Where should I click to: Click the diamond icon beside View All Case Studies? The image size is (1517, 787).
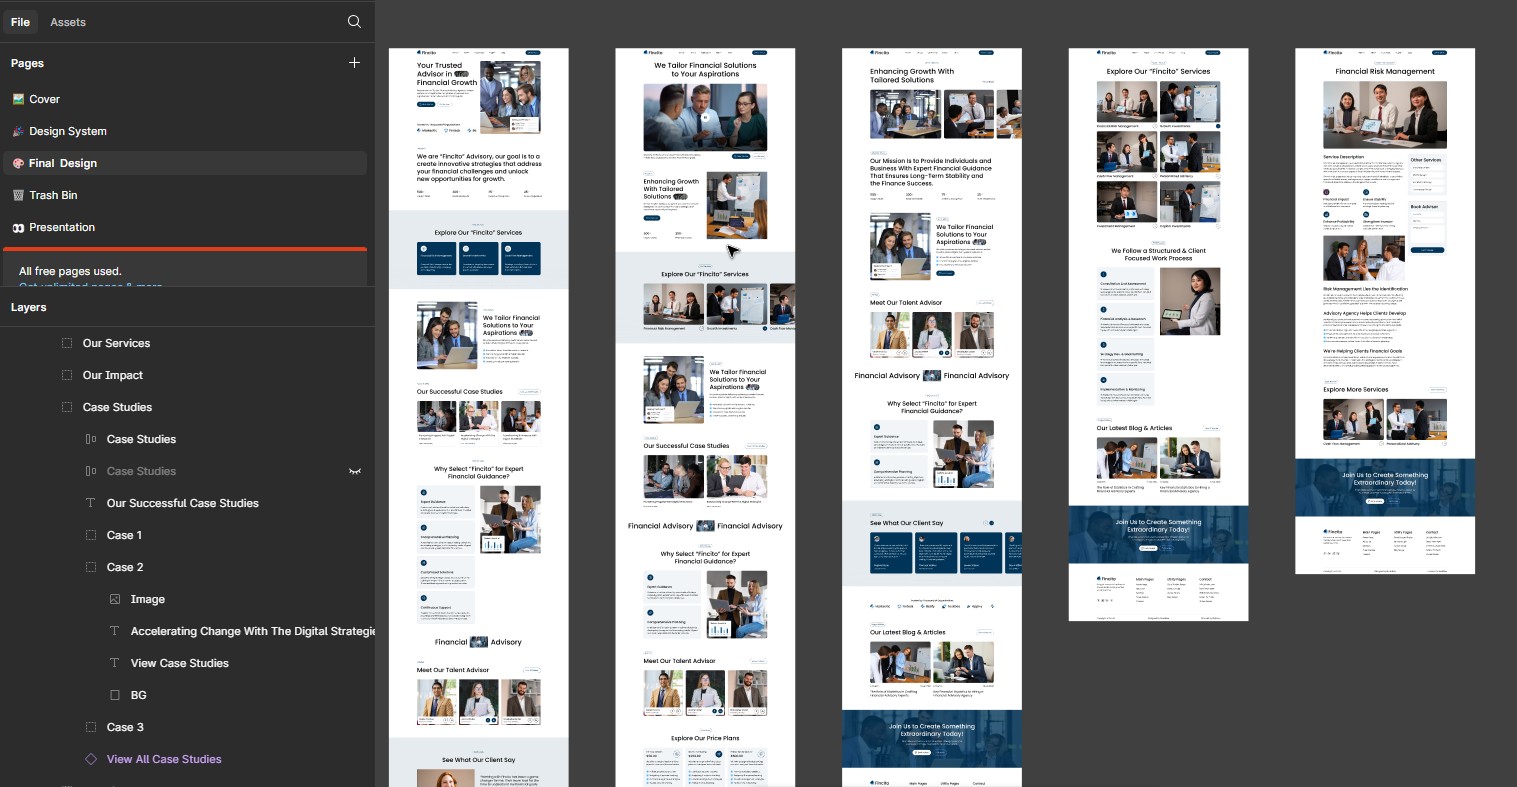click(93, 758)
